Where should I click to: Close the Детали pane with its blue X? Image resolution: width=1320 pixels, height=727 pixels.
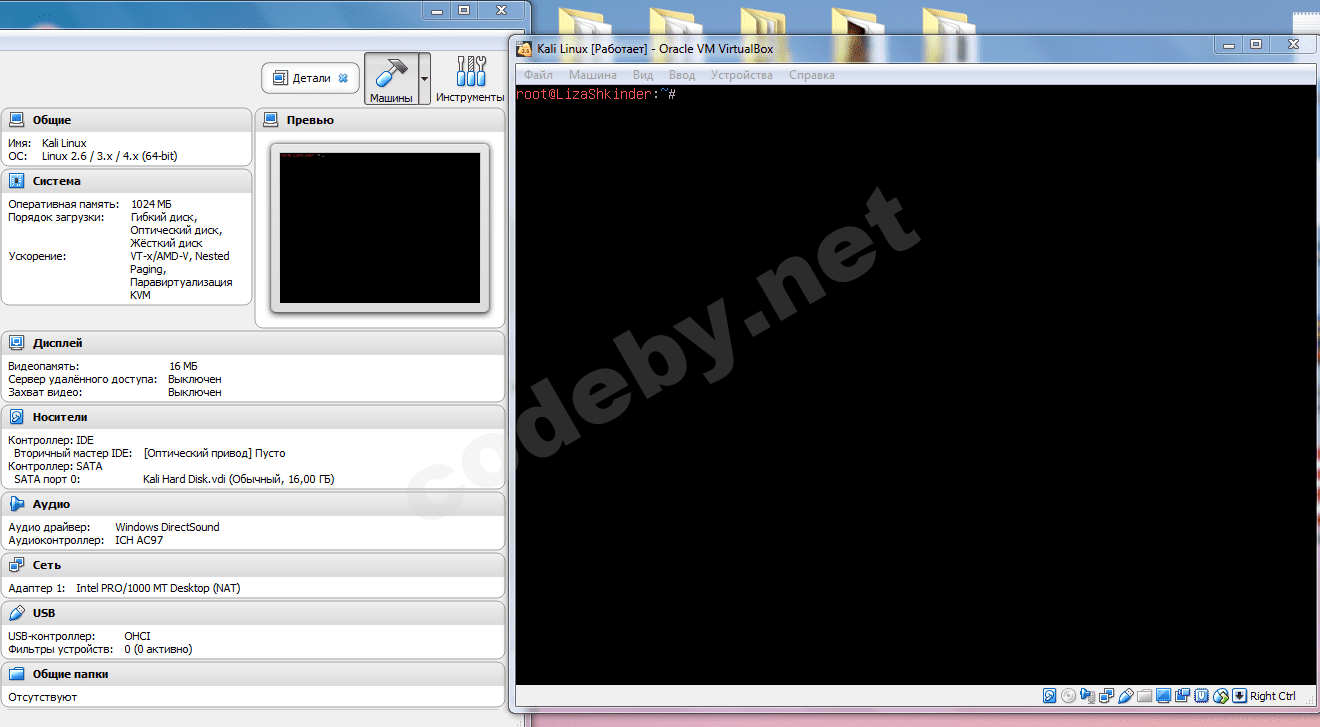click(343, 78)
